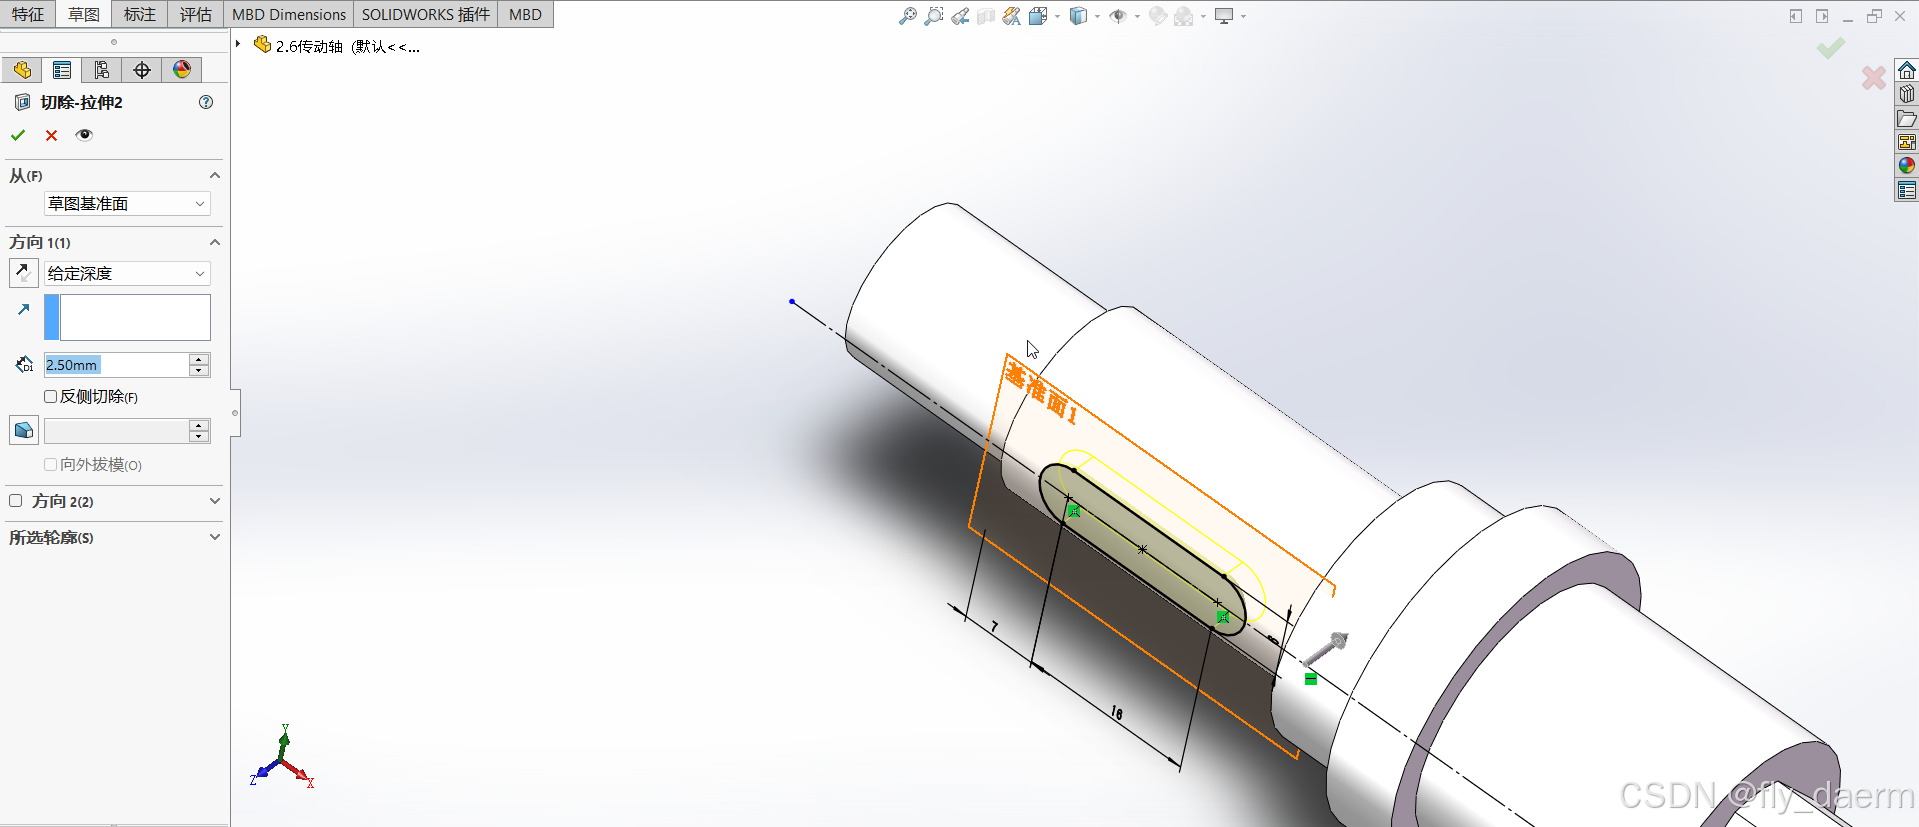Image resolution: width=1919 pixels, height=827 pixels.
Task: Click the large green confirm corner checkmark
Action: pyautogui.click(x=1830, y=48)
